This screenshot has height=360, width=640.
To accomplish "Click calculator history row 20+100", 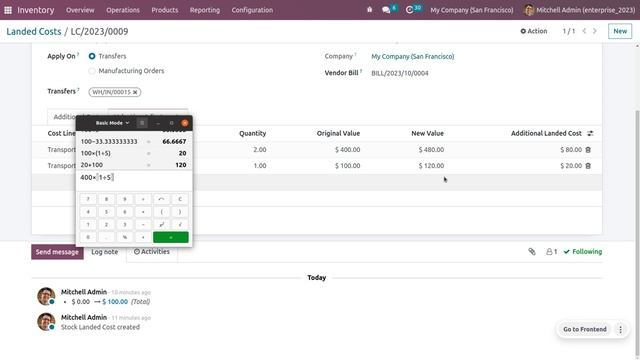I will (133, 165).
